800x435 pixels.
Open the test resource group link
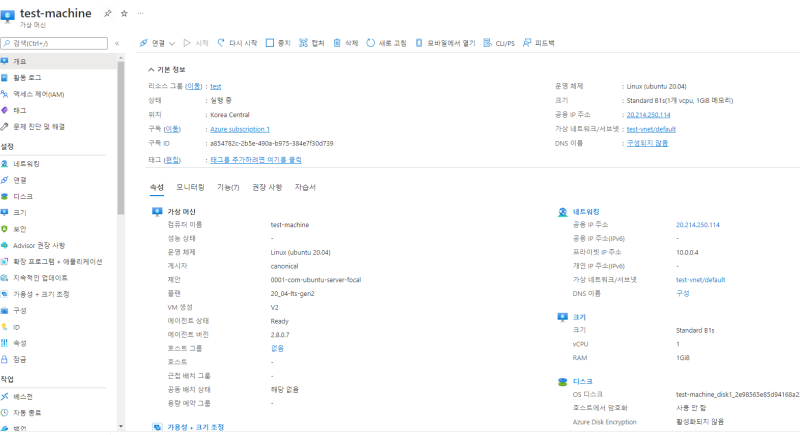click(x=215, y=86)
